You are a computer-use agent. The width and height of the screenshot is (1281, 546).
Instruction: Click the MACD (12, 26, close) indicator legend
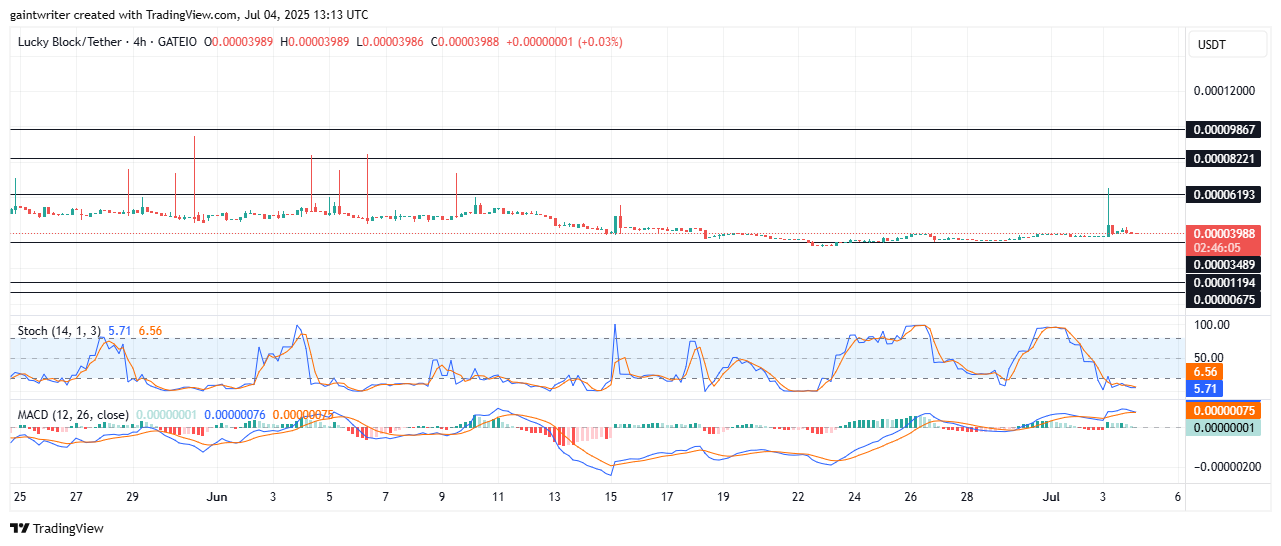click(73, 413)
